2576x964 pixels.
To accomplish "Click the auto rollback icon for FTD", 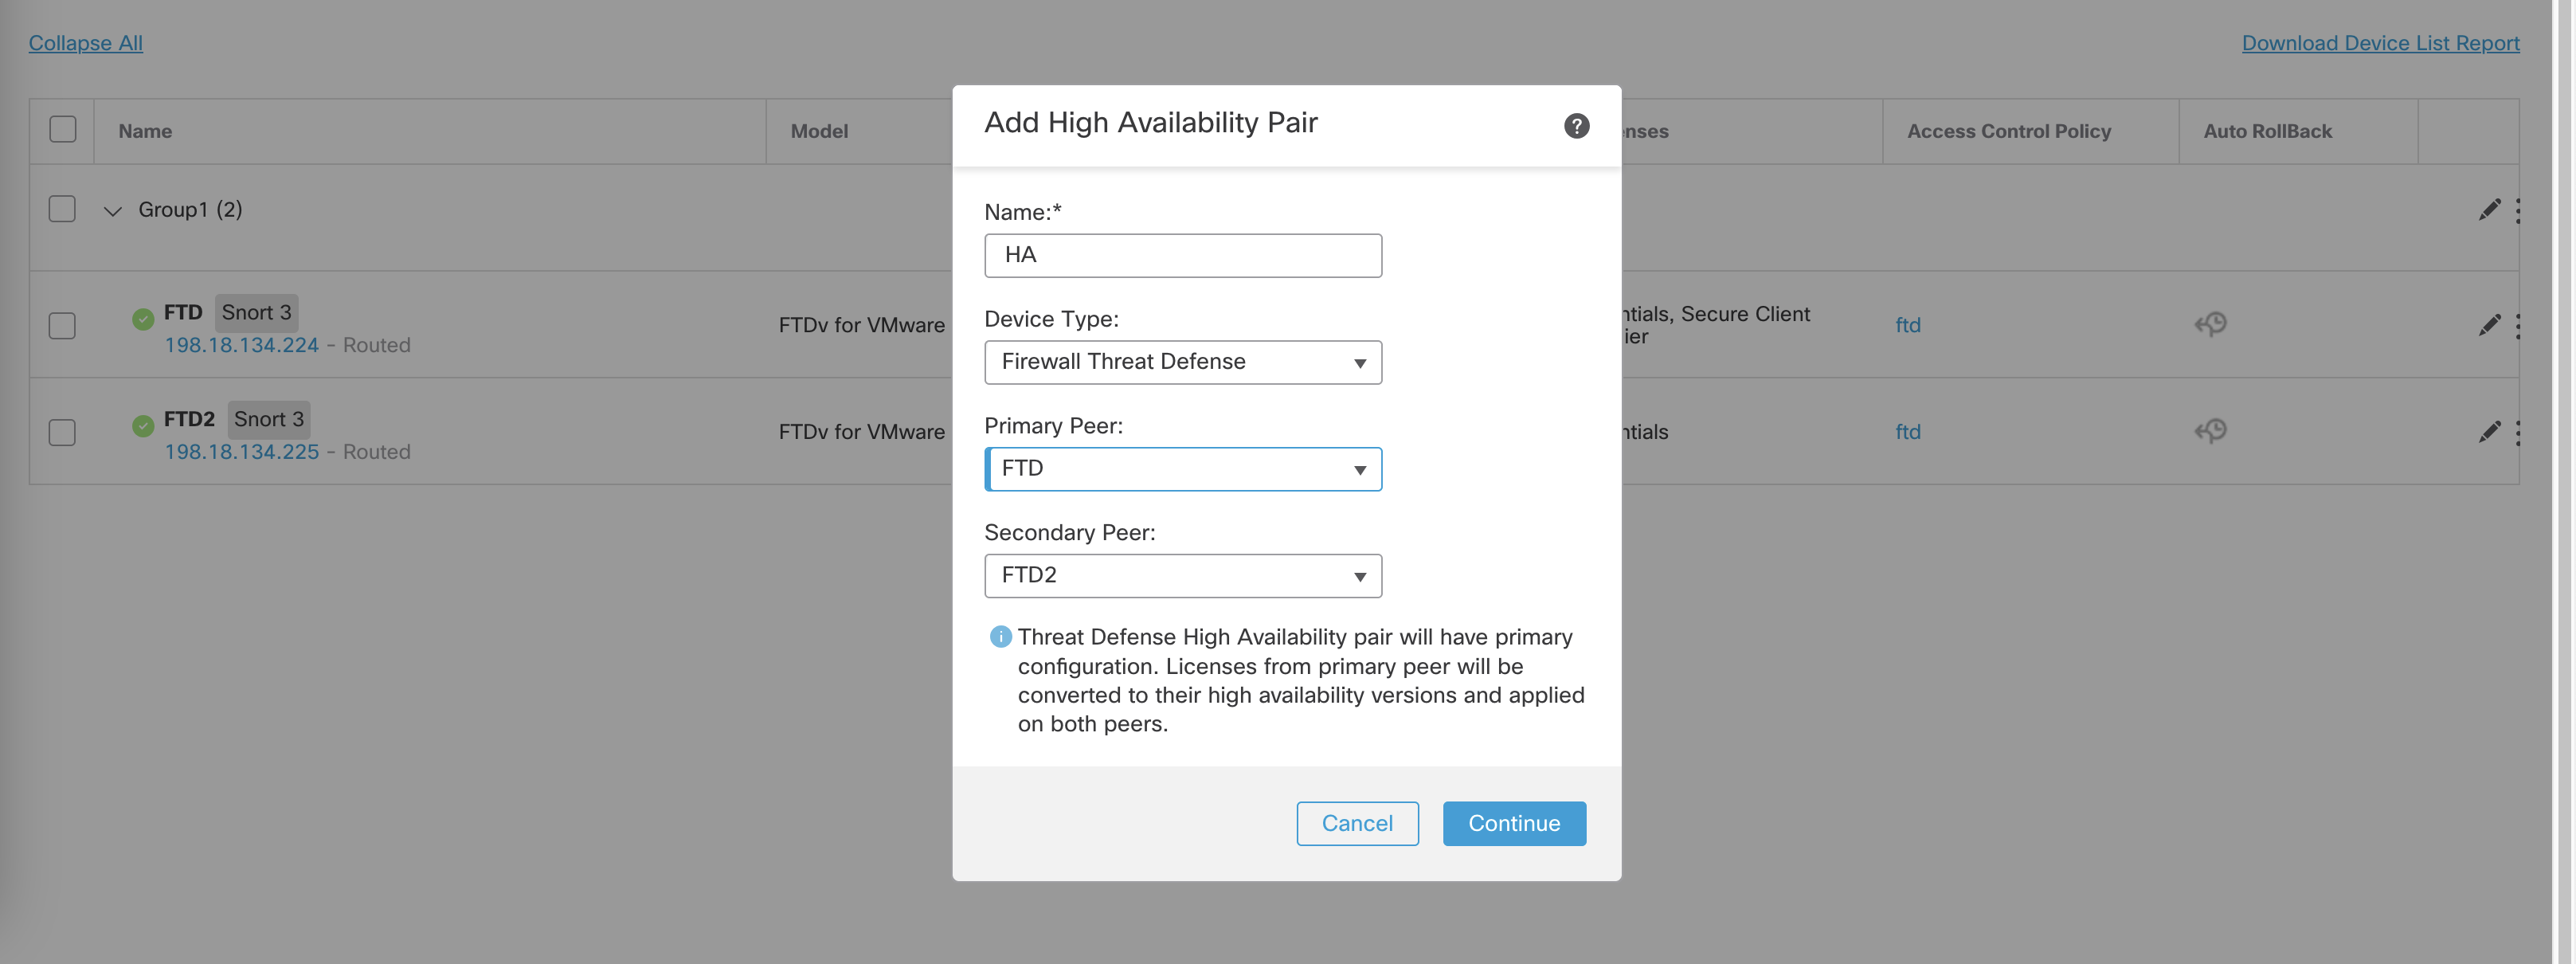I will (x=2210, y=324).
